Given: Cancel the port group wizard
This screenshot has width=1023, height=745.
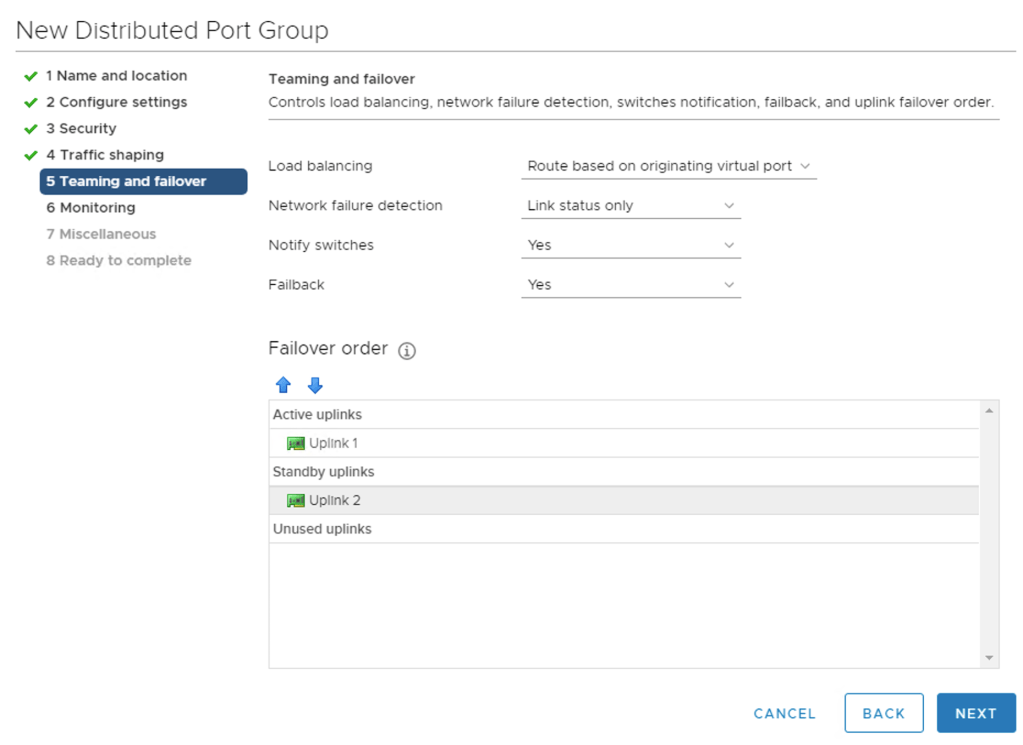Looking at the screenshot, I should [x=784, y=713].
